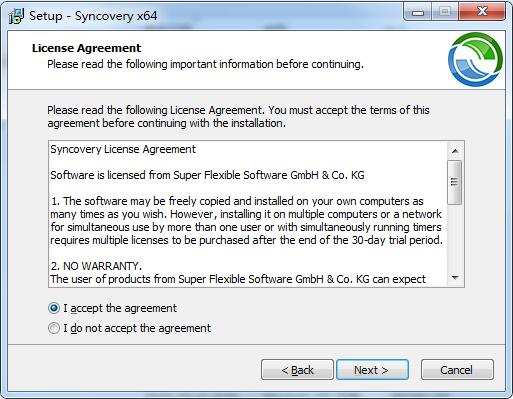
Task: Continue with the 'Next >' button
Action: (x=372, y=370)
